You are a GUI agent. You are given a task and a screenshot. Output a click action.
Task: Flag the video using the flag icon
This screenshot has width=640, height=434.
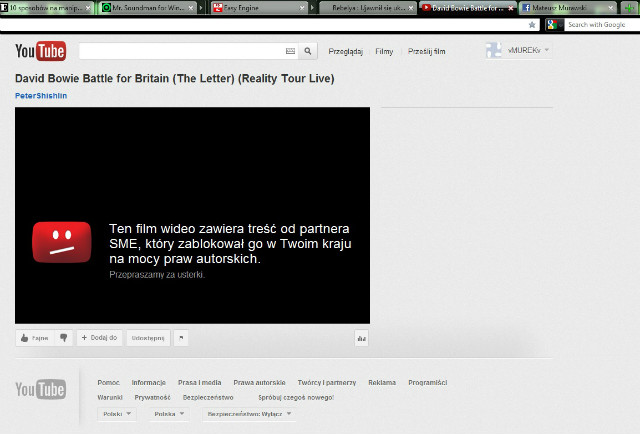[181, 338]
